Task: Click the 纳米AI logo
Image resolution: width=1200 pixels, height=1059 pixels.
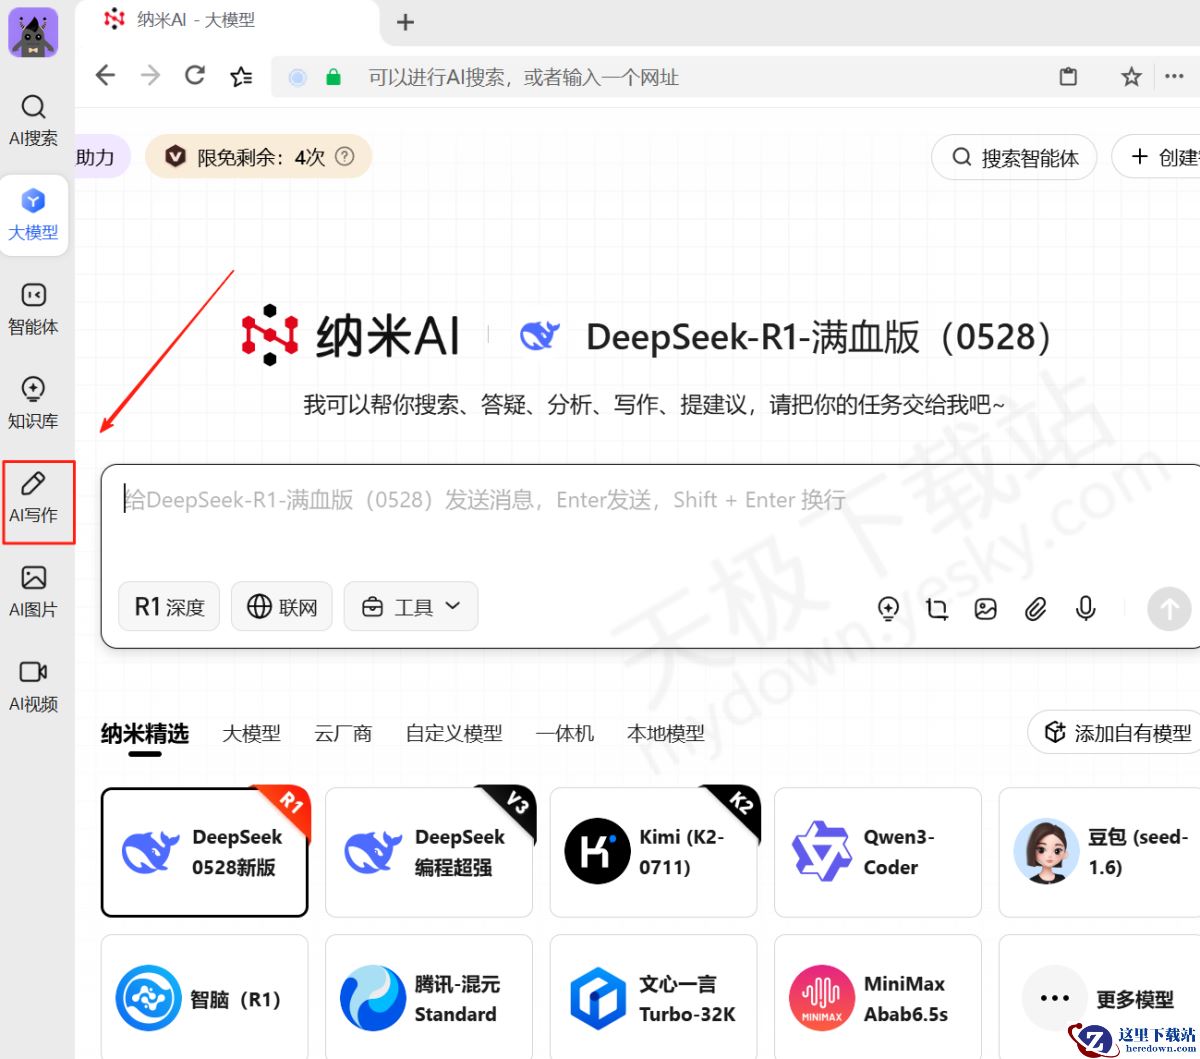Action: (350, 336)
